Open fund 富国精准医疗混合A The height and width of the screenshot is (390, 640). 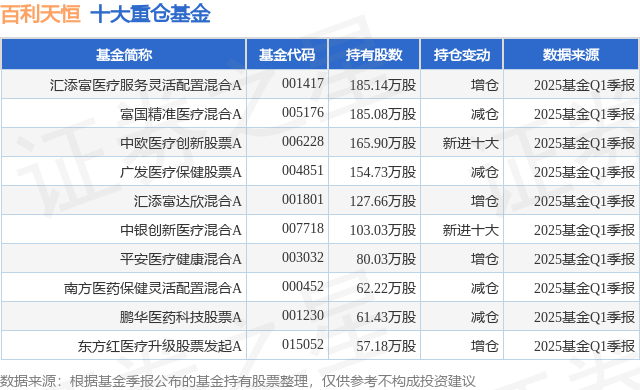coord(181,114)
